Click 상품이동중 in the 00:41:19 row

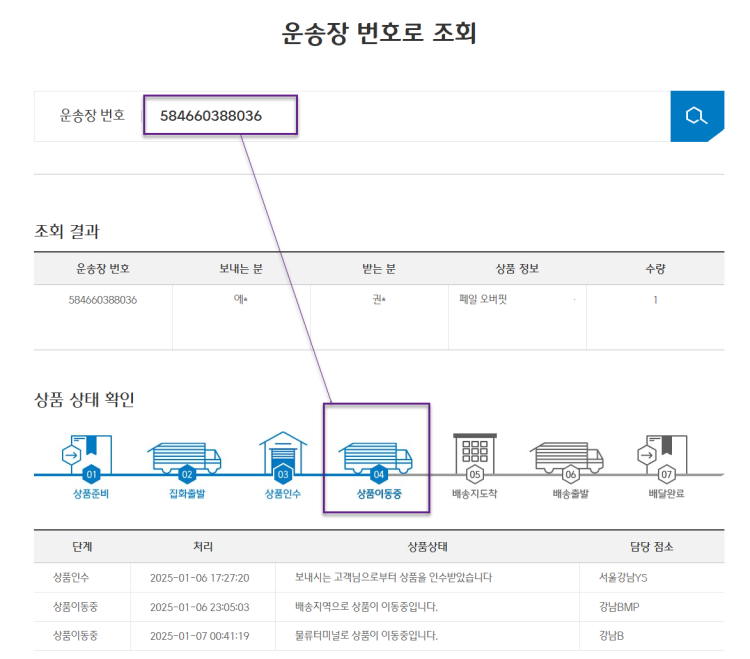coord(75,636)
